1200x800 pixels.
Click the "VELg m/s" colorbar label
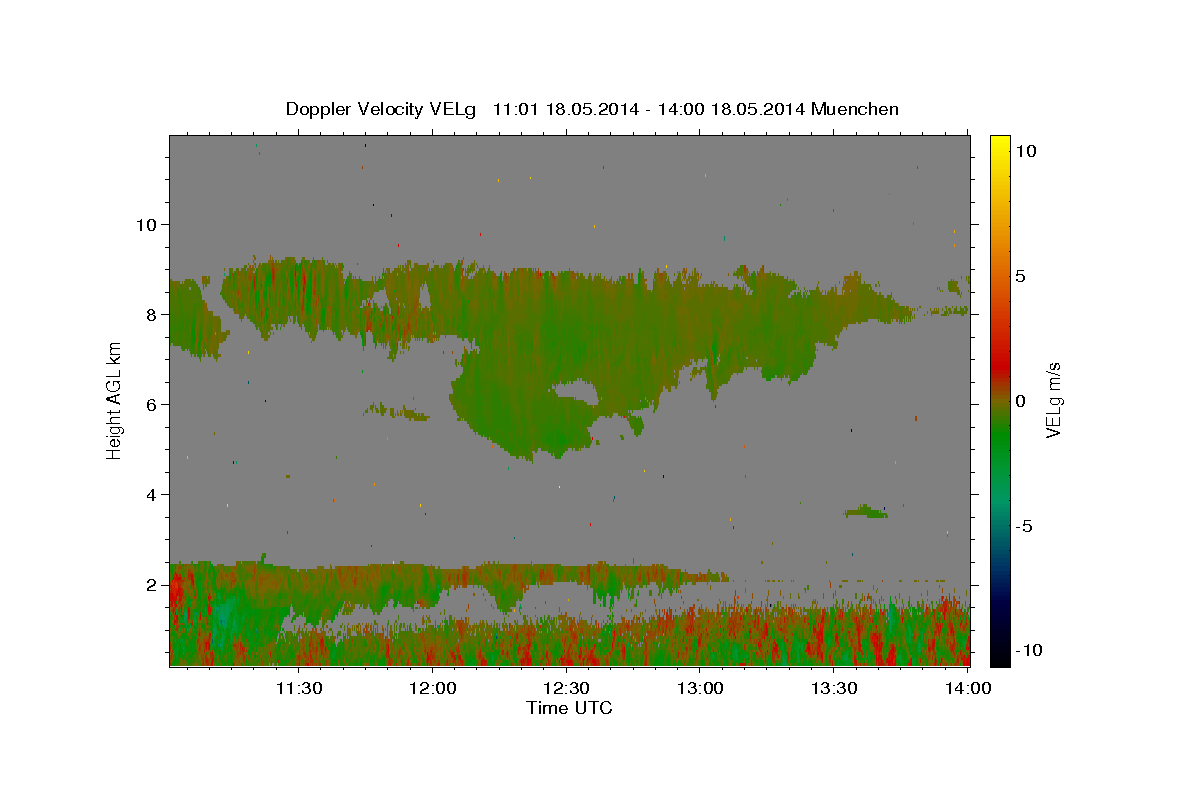coord(1054,401)
